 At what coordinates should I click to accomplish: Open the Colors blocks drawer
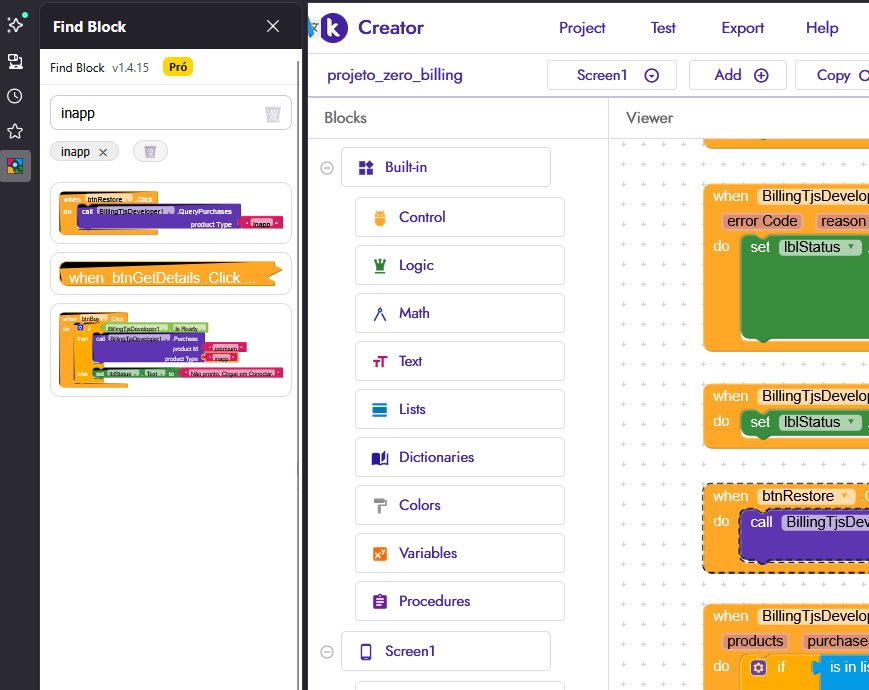pyautogui.click(x=459, y=505)
